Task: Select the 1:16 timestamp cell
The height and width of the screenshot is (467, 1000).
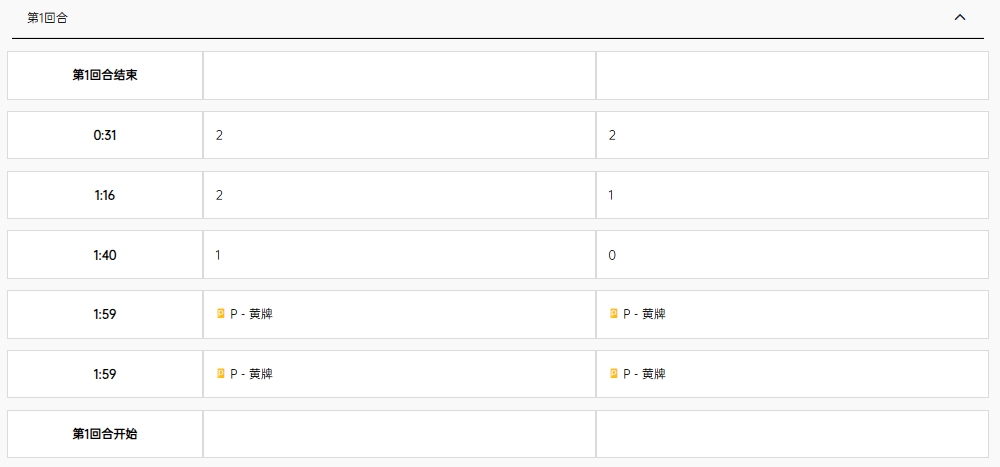Action: pyautogui.click(x=105, y=195)
